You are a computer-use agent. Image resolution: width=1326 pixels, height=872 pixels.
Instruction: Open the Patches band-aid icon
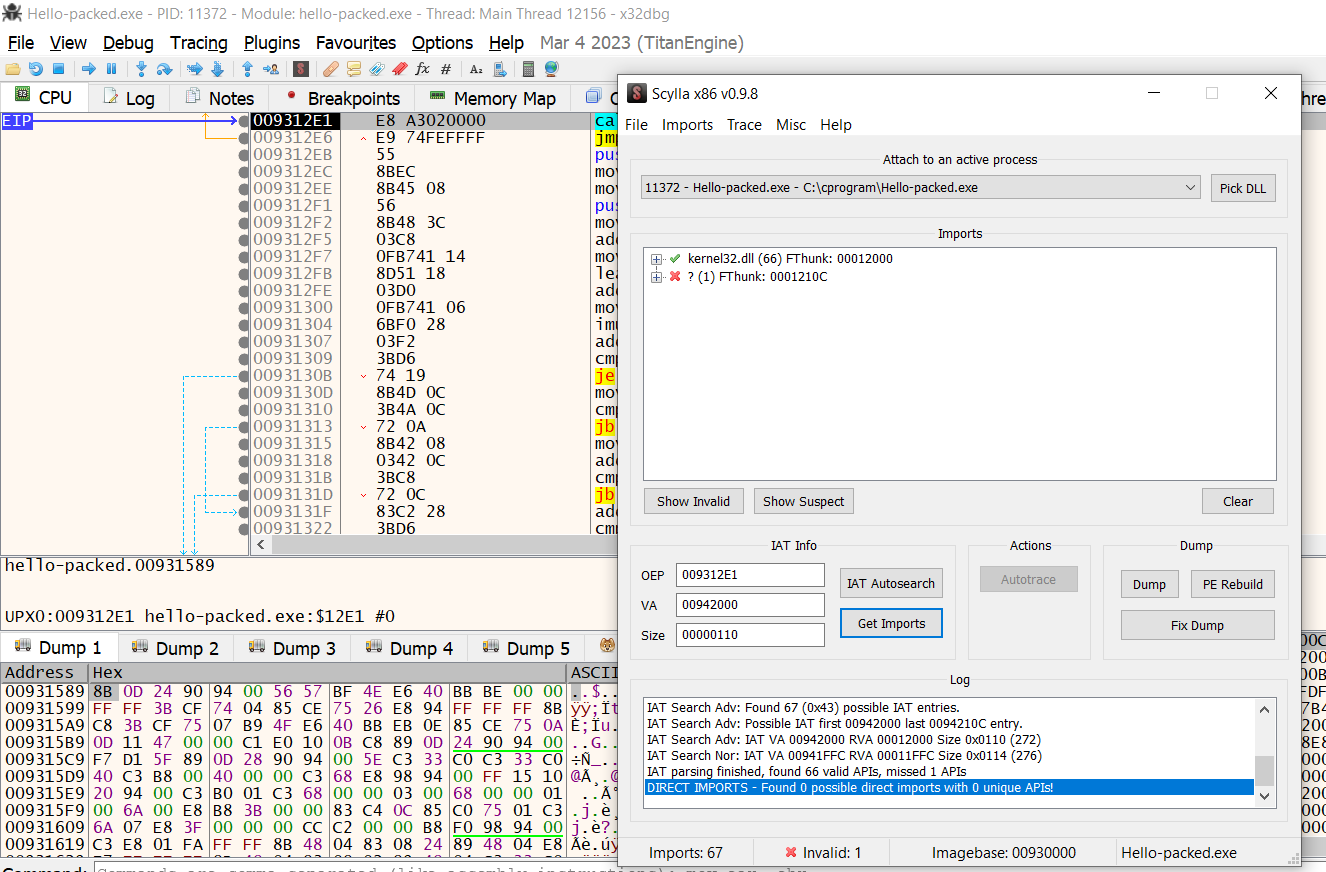330,69
